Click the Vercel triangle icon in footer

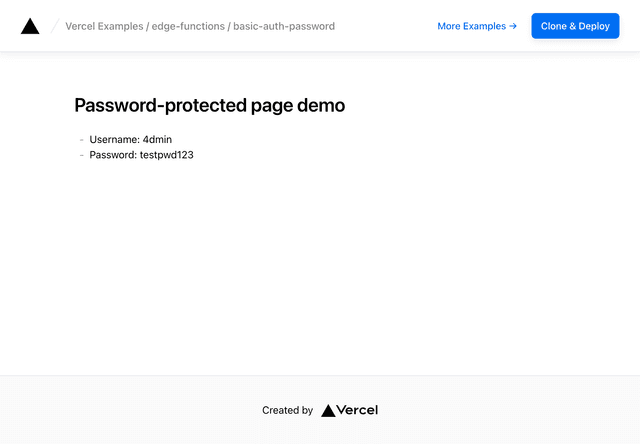(x=328, y=410)
